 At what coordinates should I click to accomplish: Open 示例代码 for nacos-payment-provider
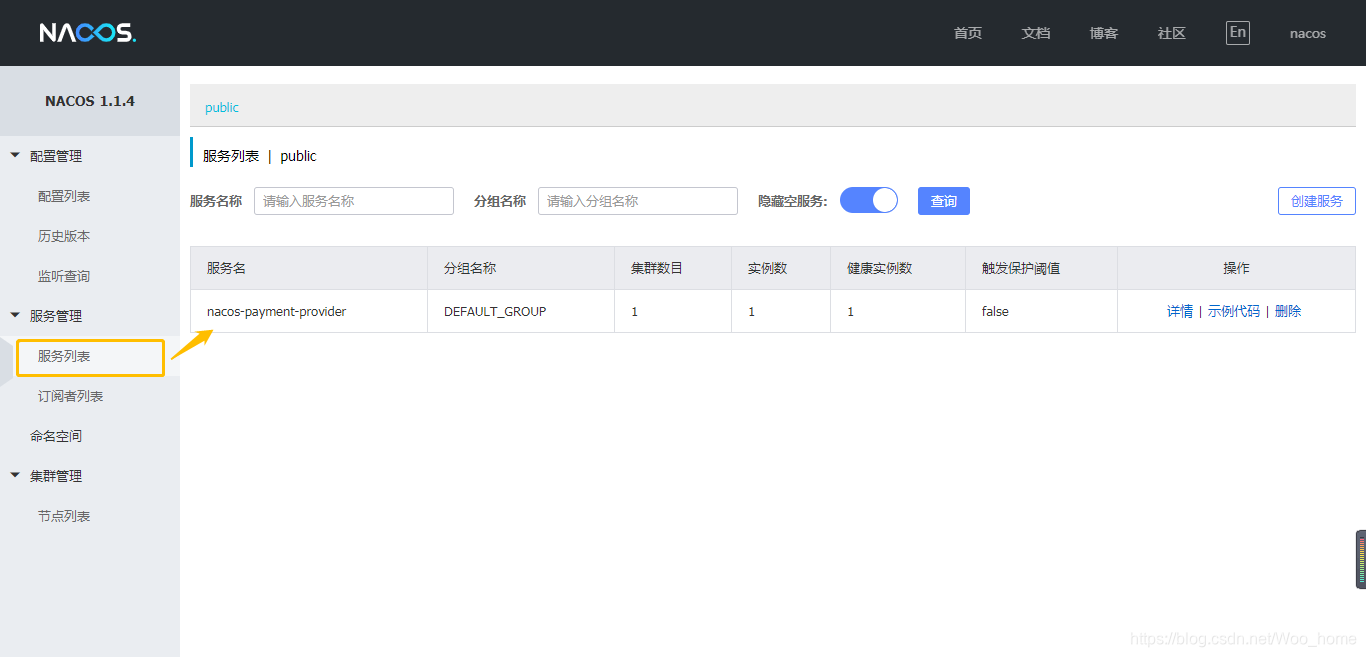click(x=1234, y=311)
